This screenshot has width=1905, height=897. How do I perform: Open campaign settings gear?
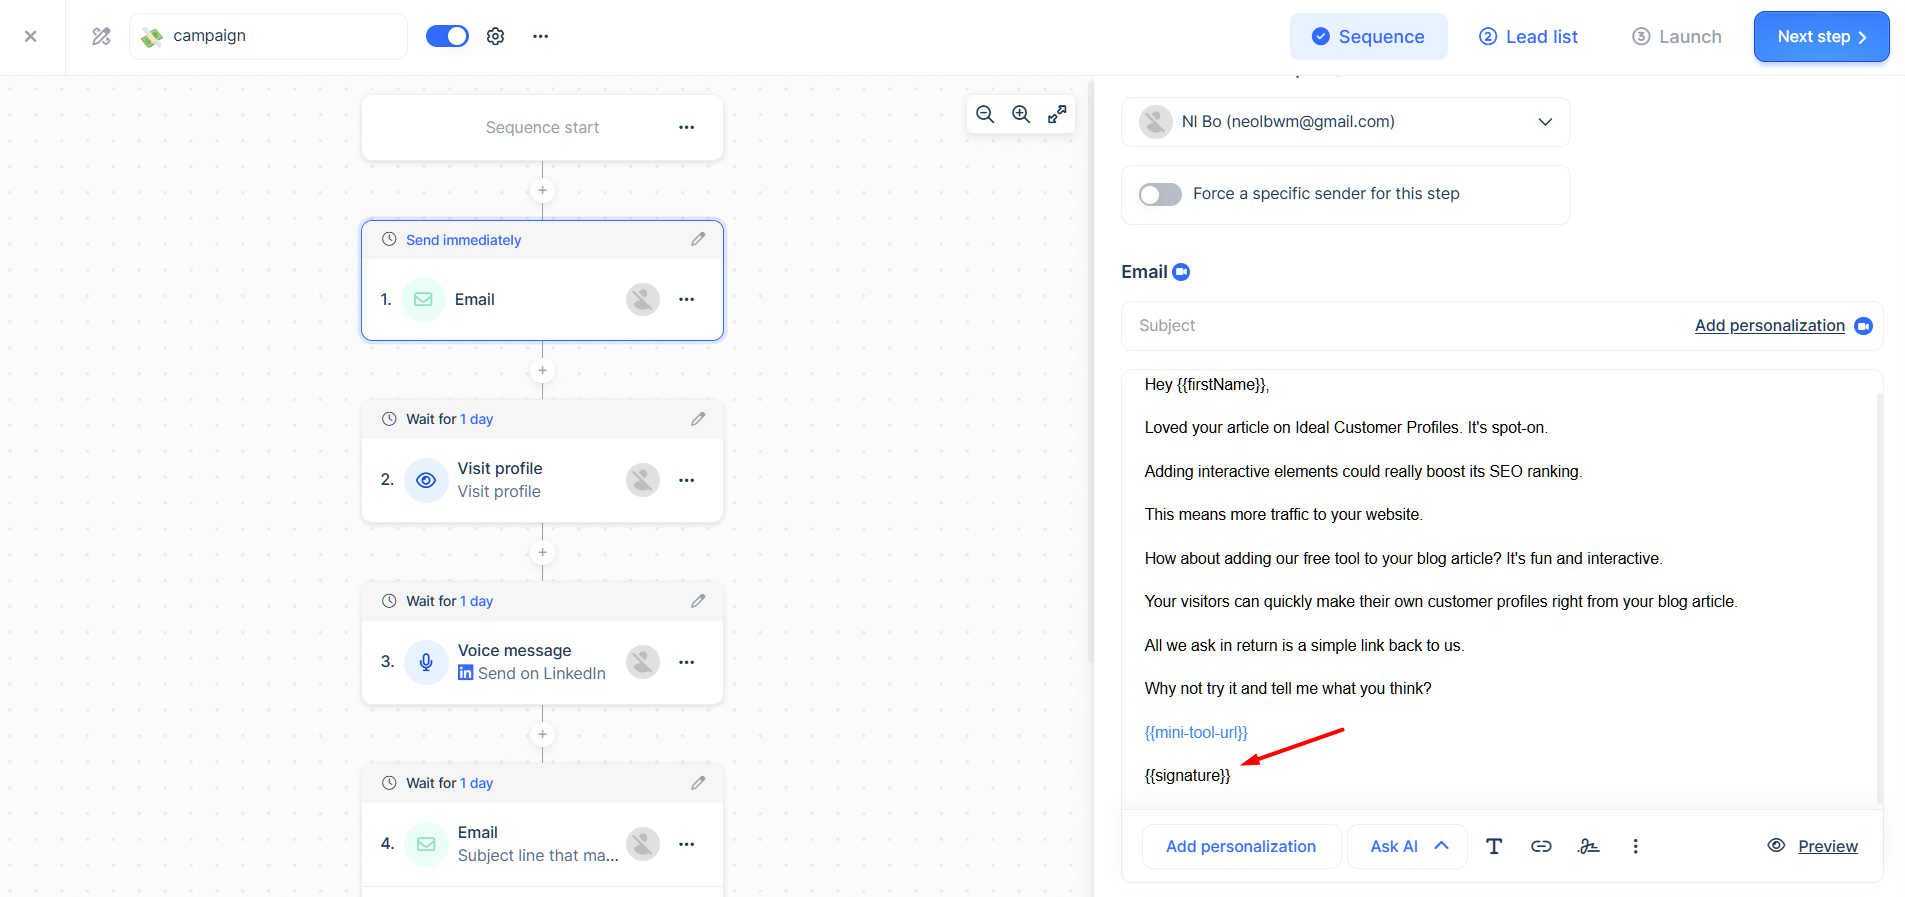point(495,36)
